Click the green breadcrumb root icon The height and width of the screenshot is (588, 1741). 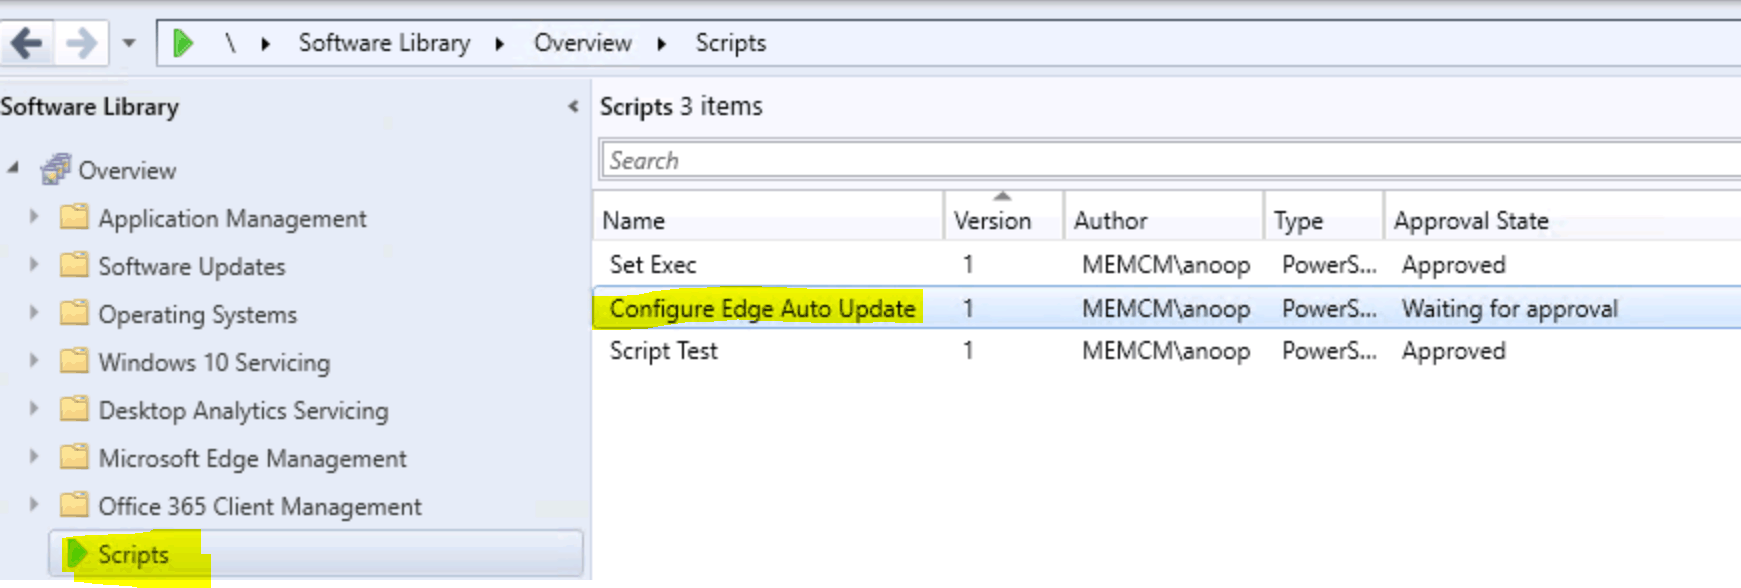pos(182,43)
